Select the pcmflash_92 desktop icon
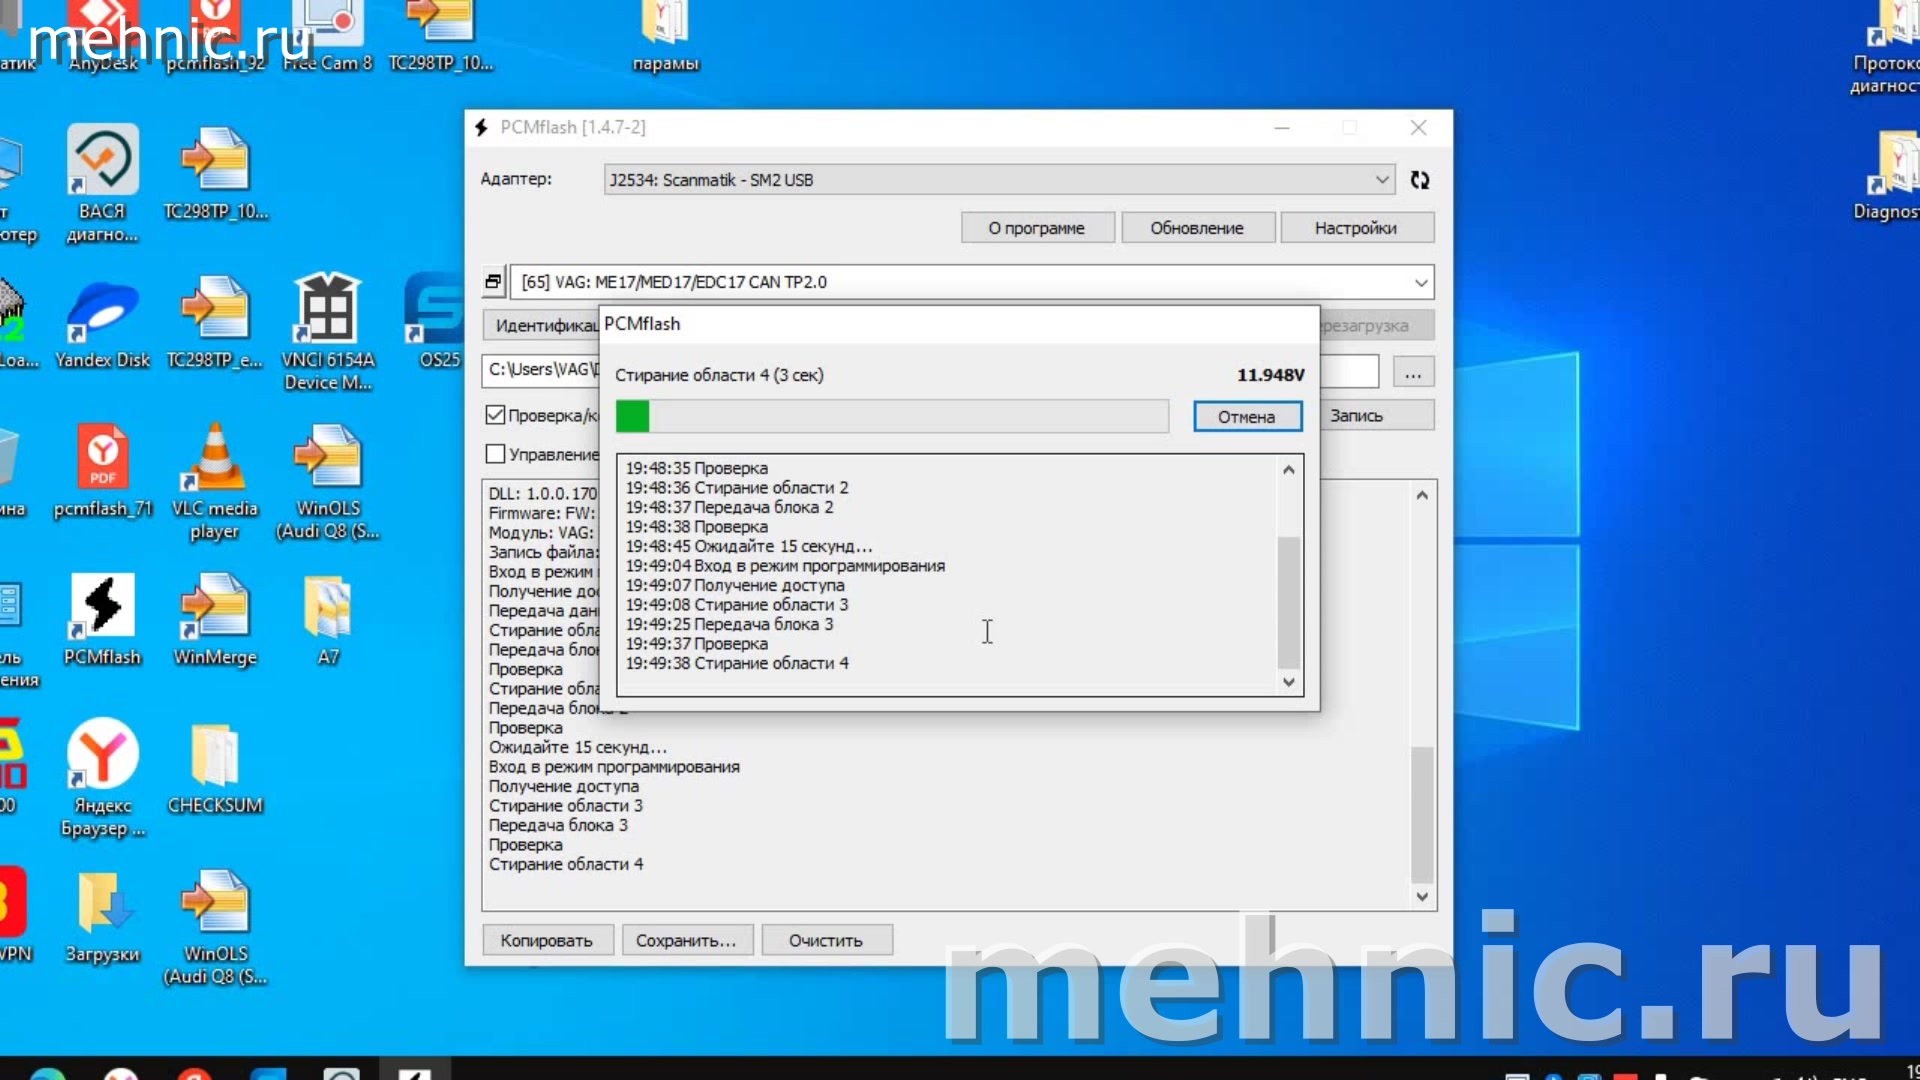Viewport: 1920px width, 1080px height. (215, 38)
